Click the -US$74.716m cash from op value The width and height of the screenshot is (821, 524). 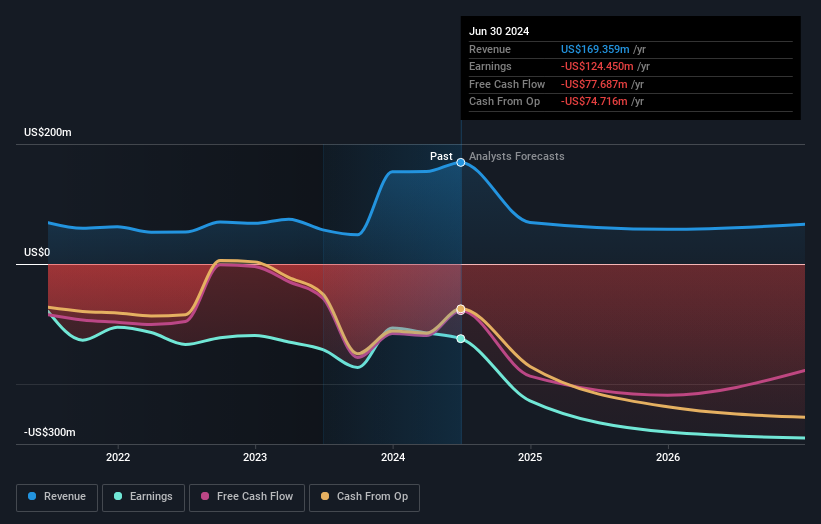pos(594,102)
